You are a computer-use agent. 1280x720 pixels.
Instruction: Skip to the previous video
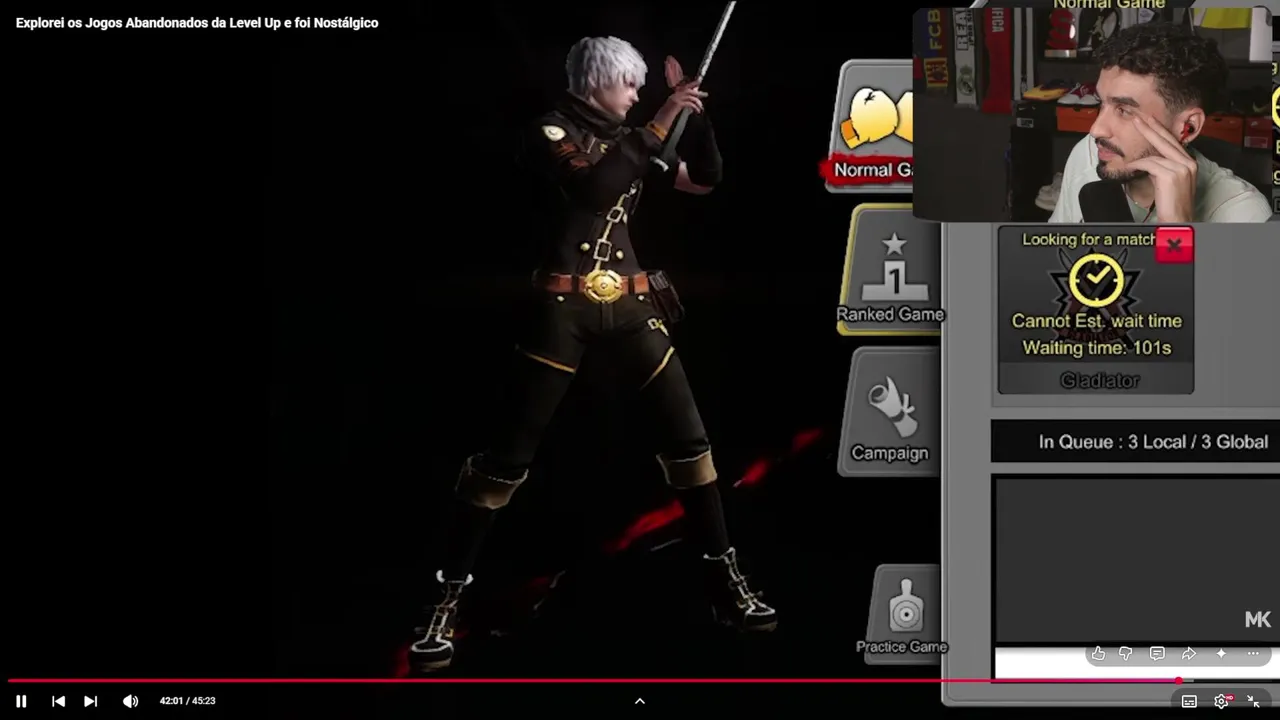58,701
